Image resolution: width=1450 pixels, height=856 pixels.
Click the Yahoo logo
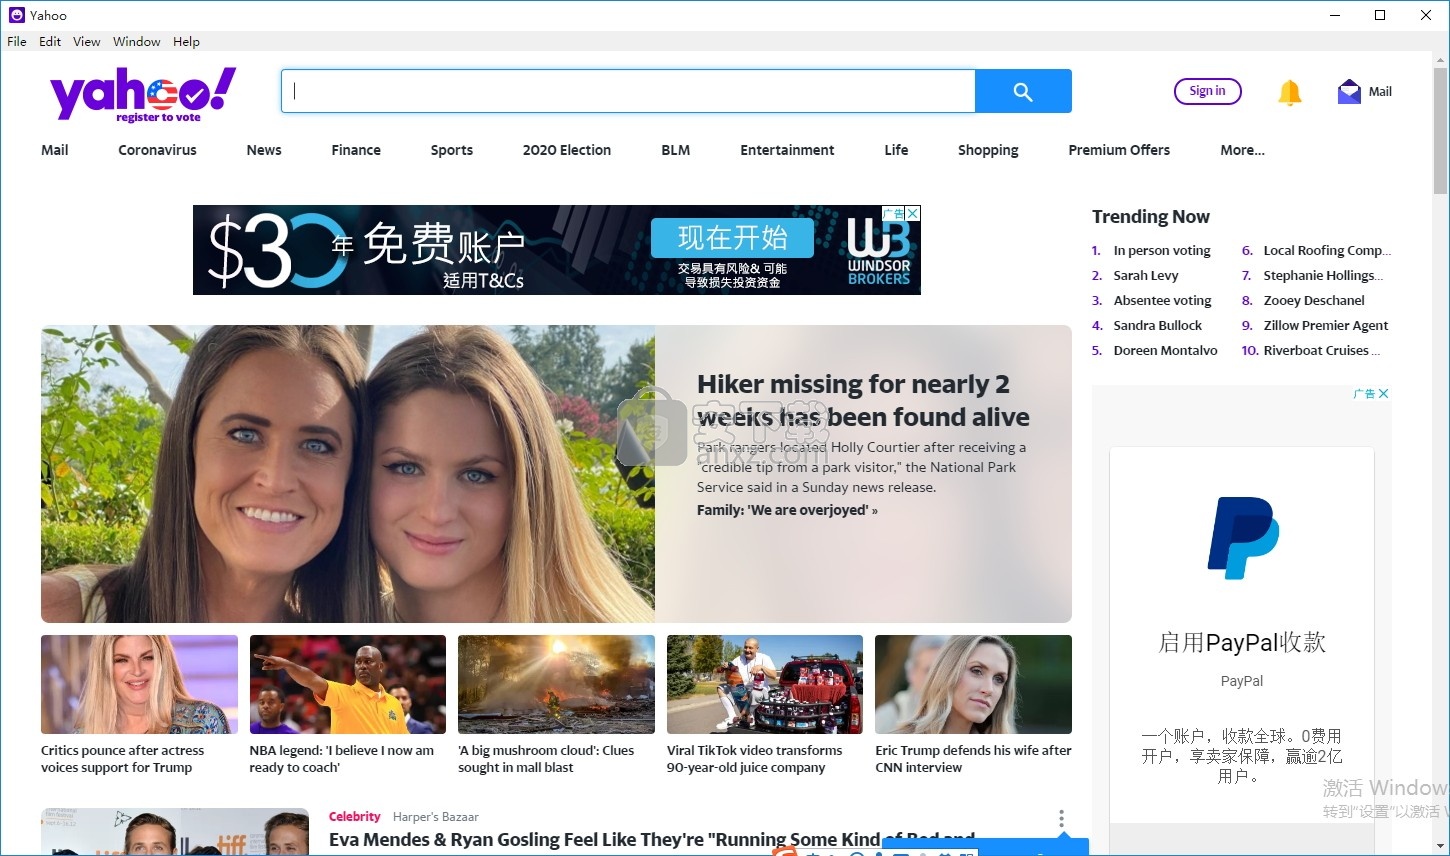(143, 95)
